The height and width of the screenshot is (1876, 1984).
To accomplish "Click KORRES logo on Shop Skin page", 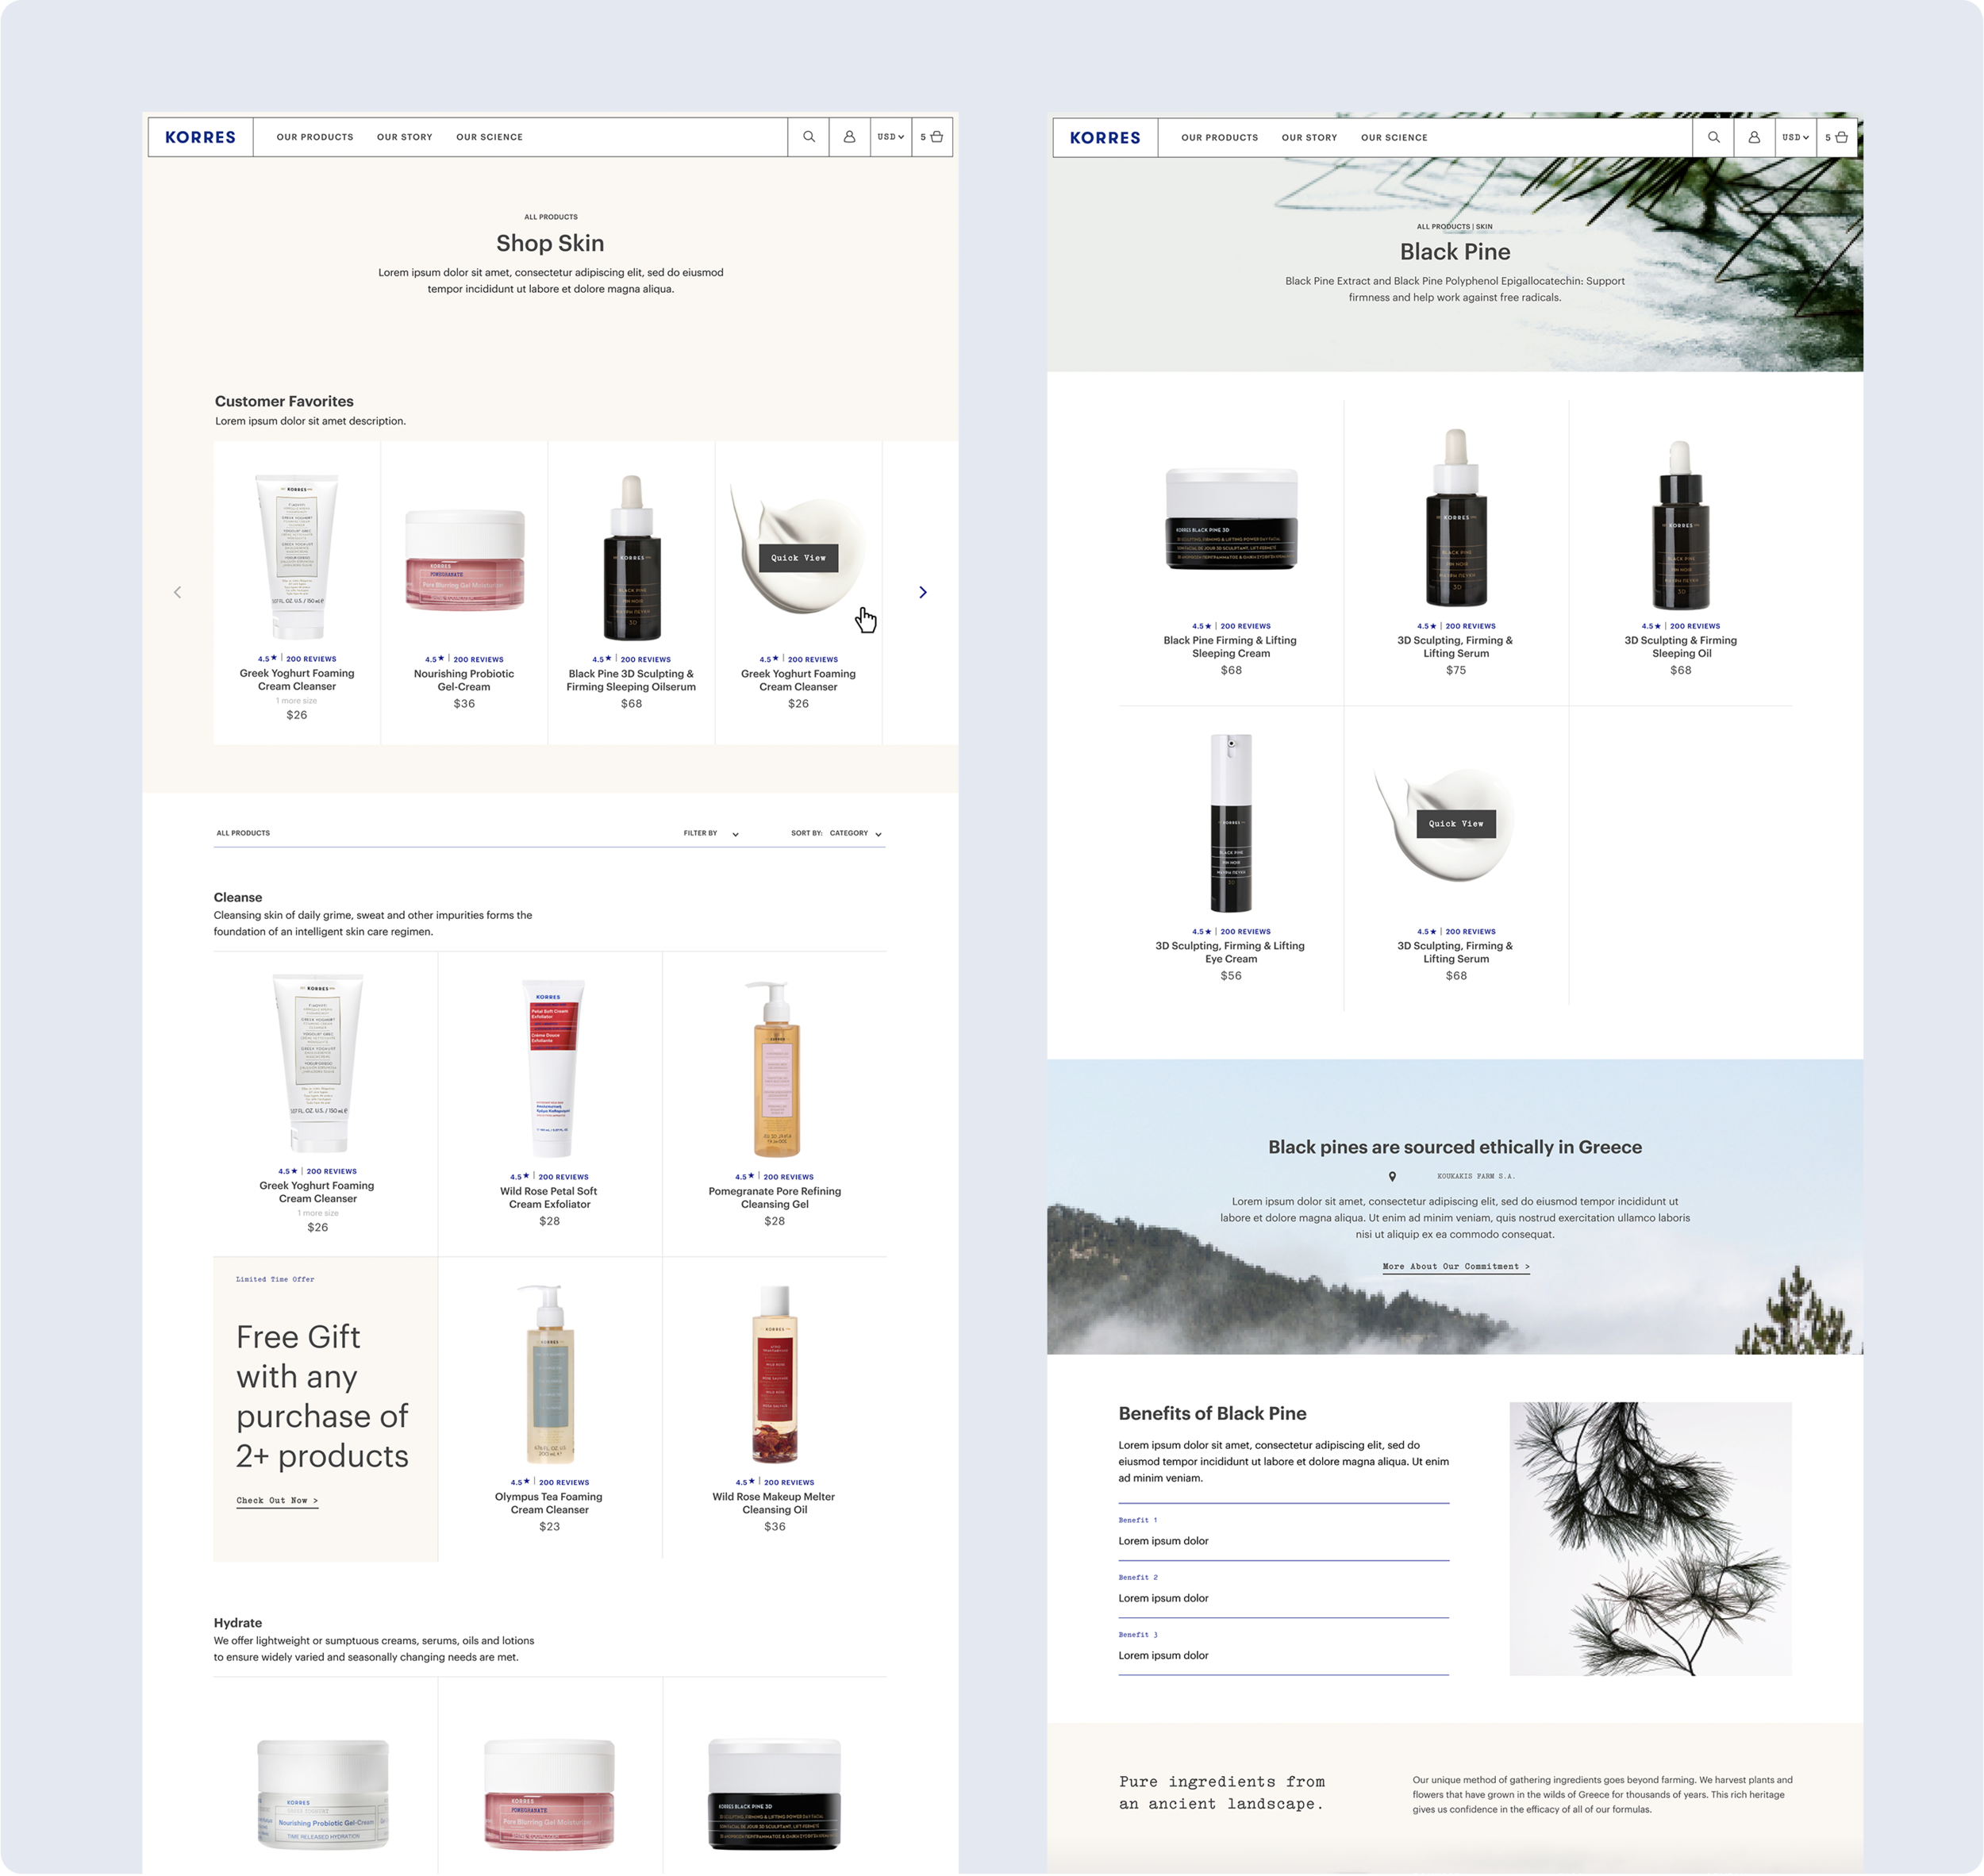I will (x=200, y=137).
